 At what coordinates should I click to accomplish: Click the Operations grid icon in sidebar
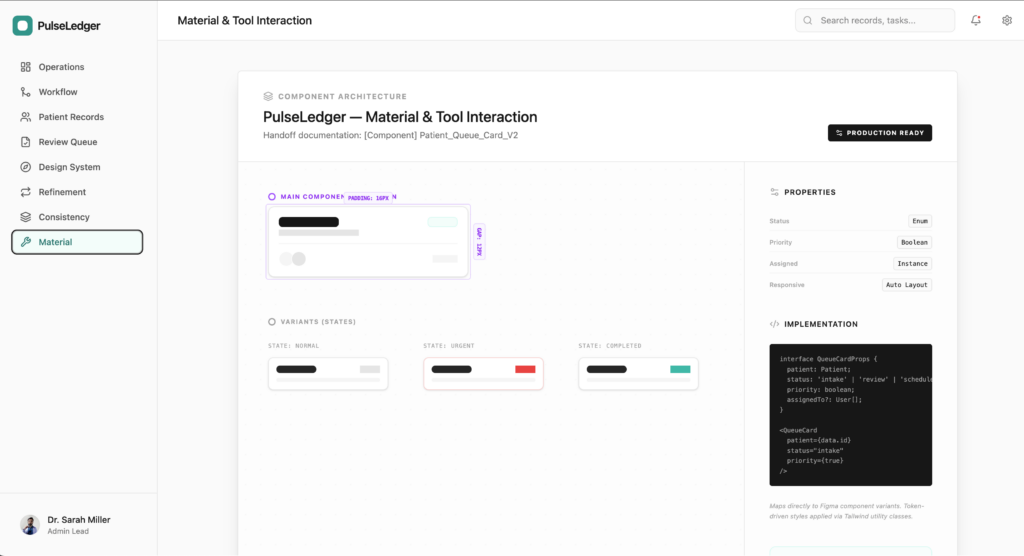pyautogui.click(x=25, y=67)
